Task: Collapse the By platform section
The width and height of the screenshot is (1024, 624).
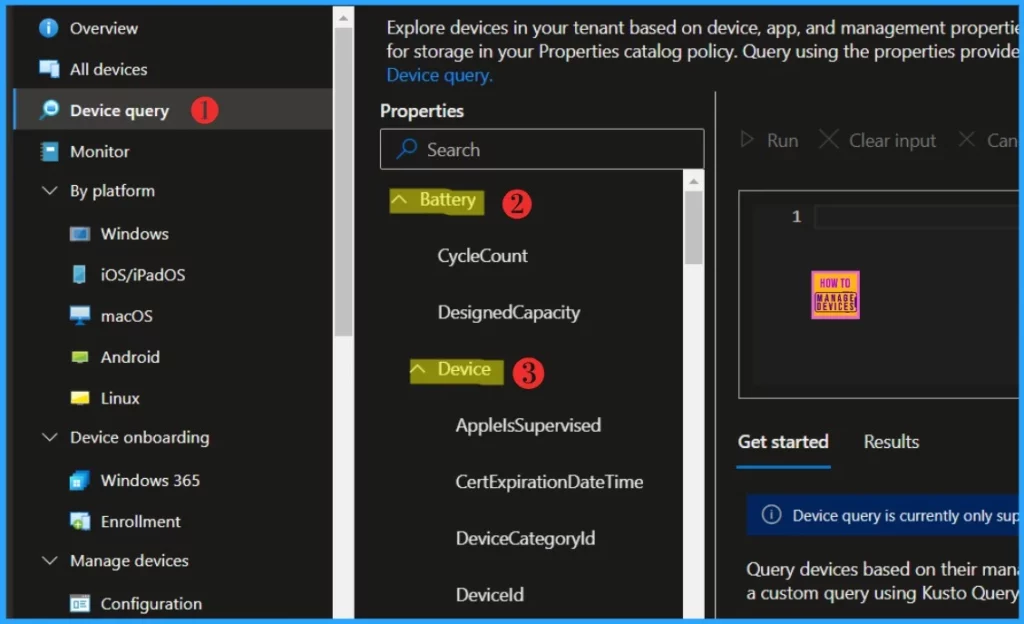Action: [49, 191]
